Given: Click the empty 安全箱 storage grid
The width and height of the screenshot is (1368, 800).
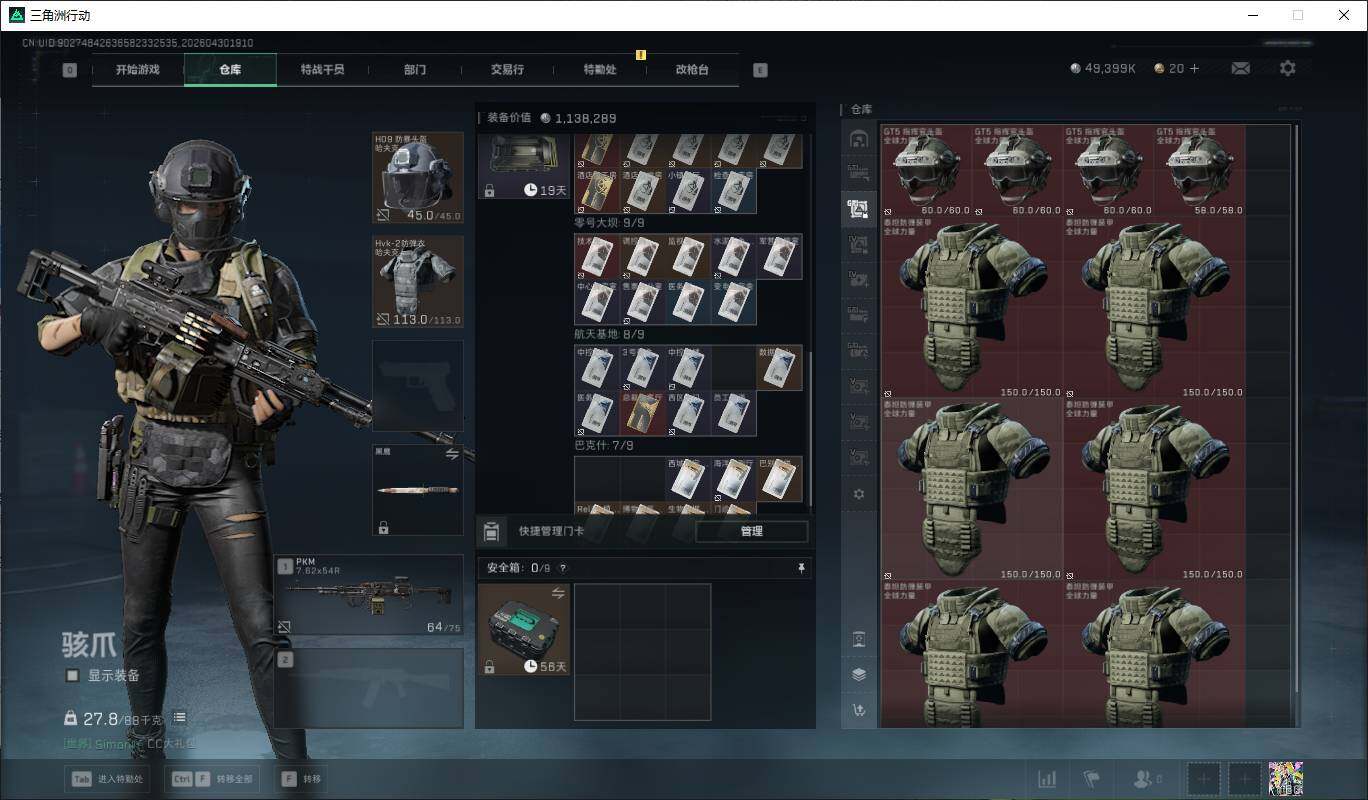Looking at the screenshot, I should (x=642, y=652).
